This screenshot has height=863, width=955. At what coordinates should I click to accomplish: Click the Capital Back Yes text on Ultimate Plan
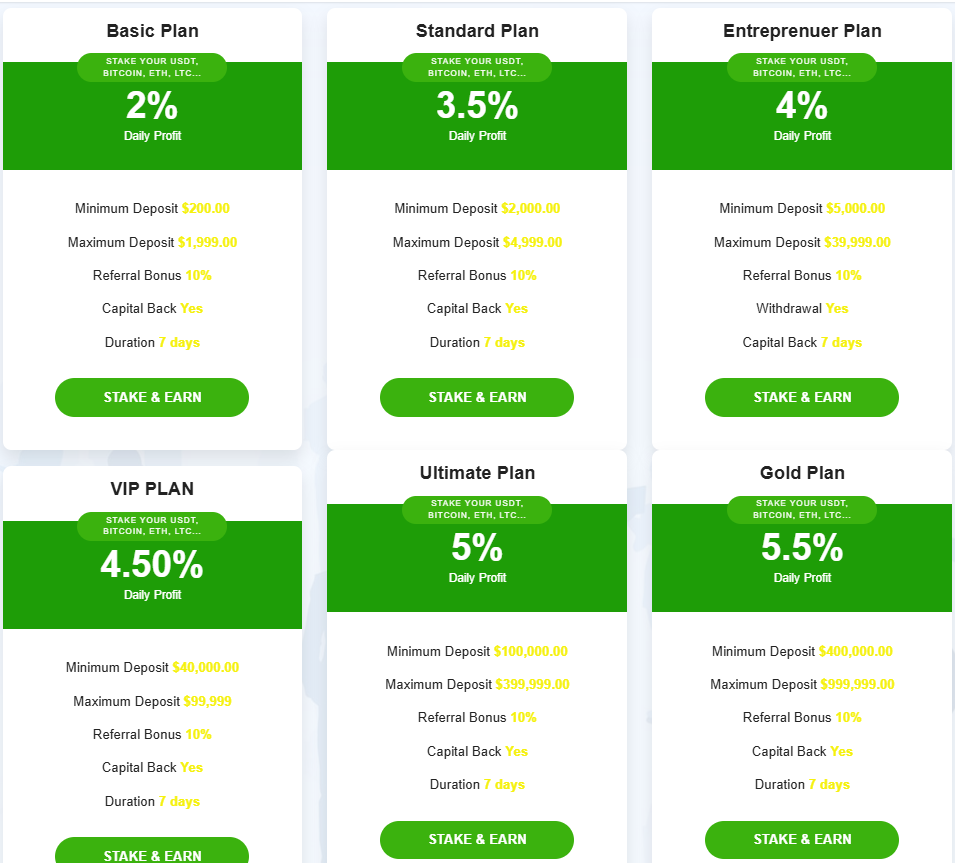click(476, 751)
